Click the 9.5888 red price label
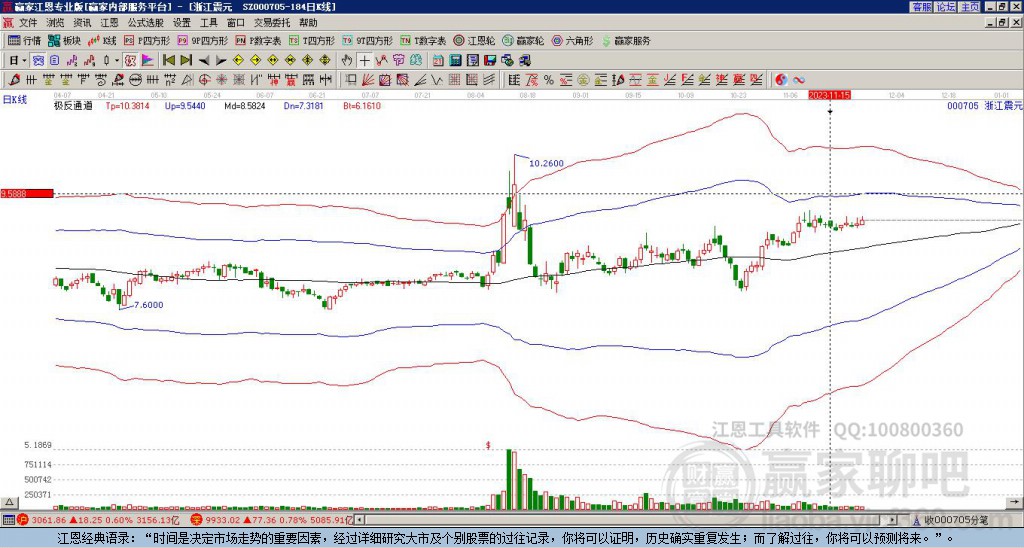 26,193
